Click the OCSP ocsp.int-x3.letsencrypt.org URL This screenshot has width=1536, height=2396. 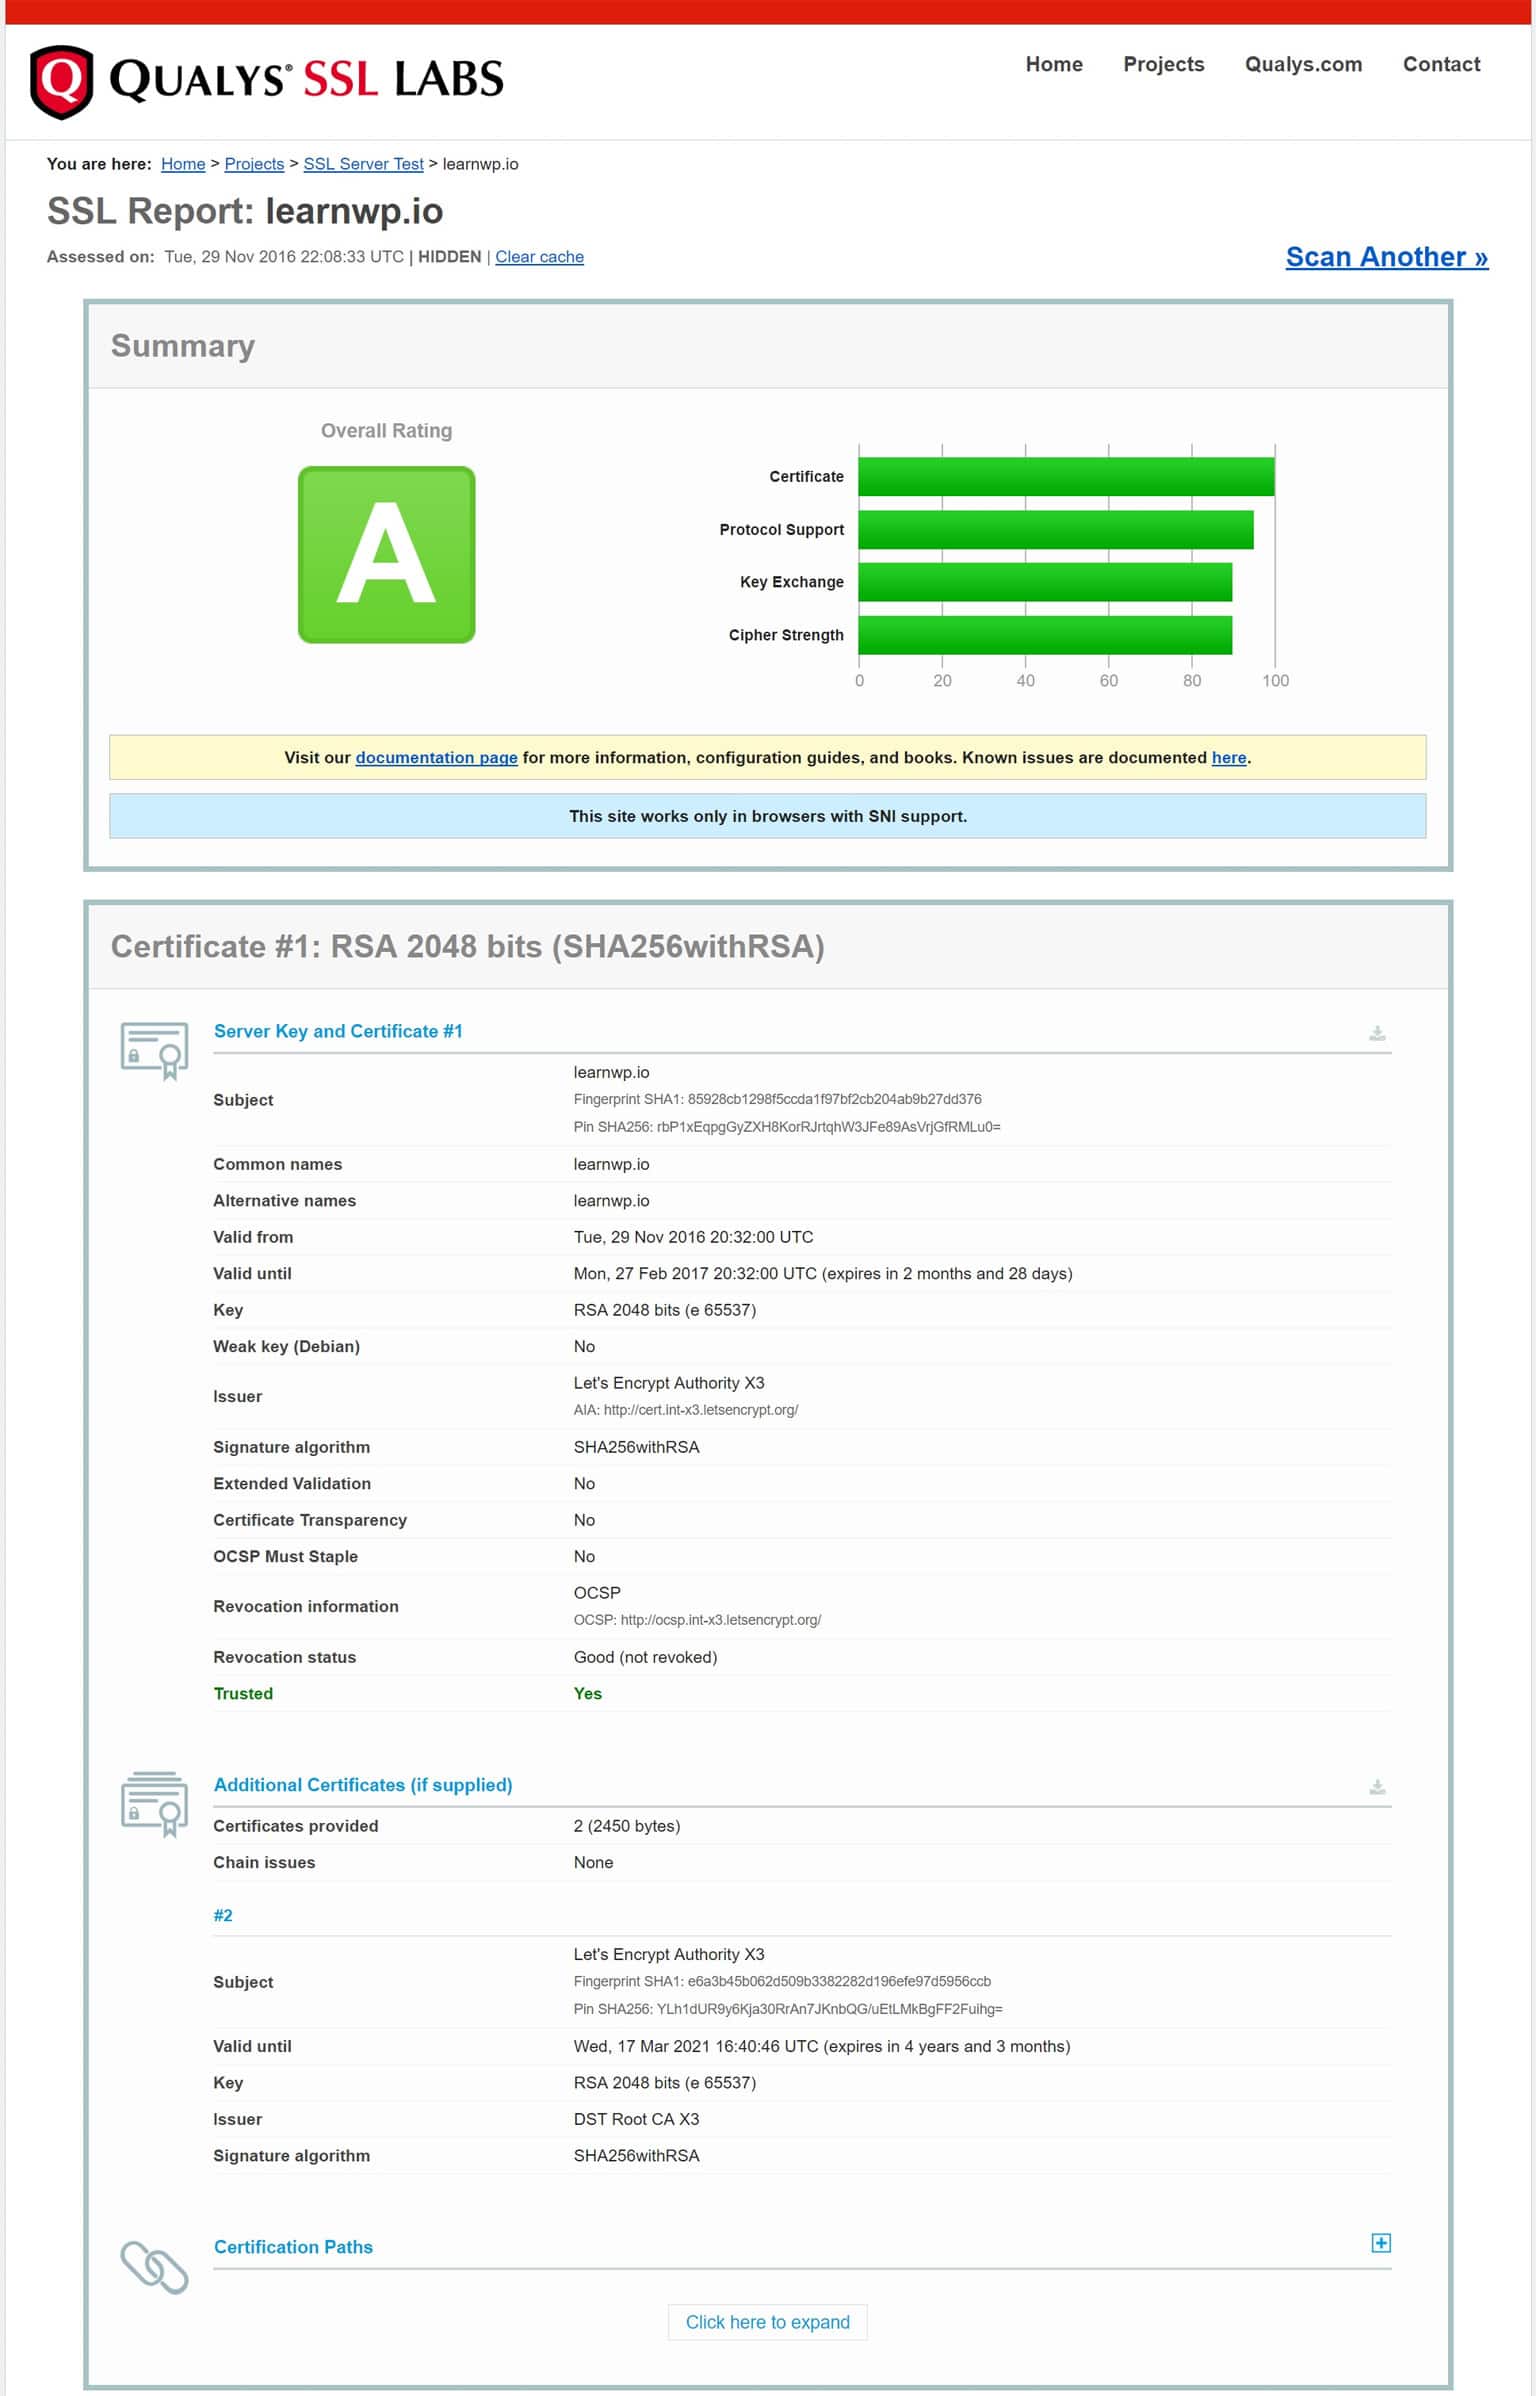pyautogui.click(x=697, y=1620)
